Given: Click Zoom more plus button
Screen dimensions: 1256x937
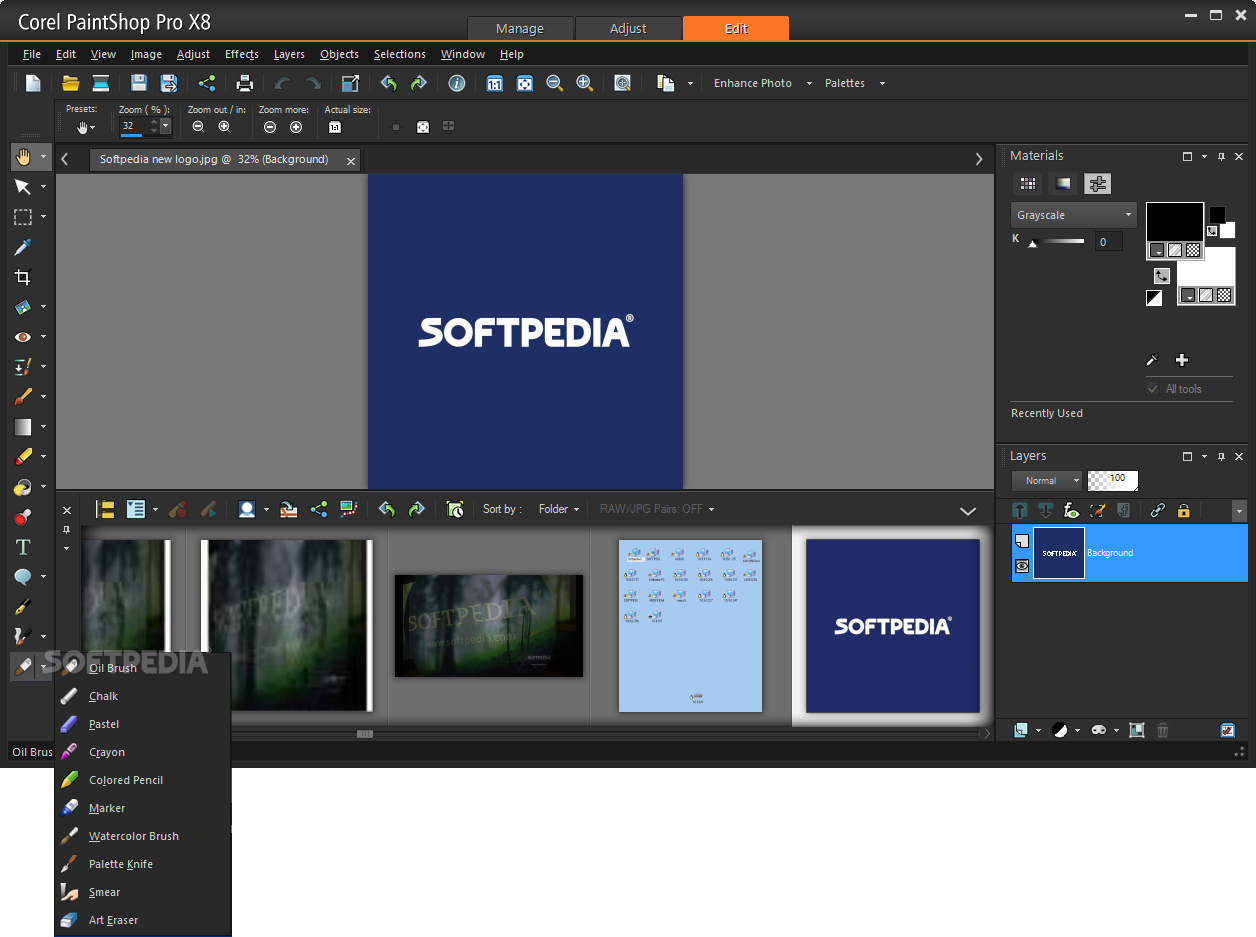Looking at the screenshot, I should point(296,127).
